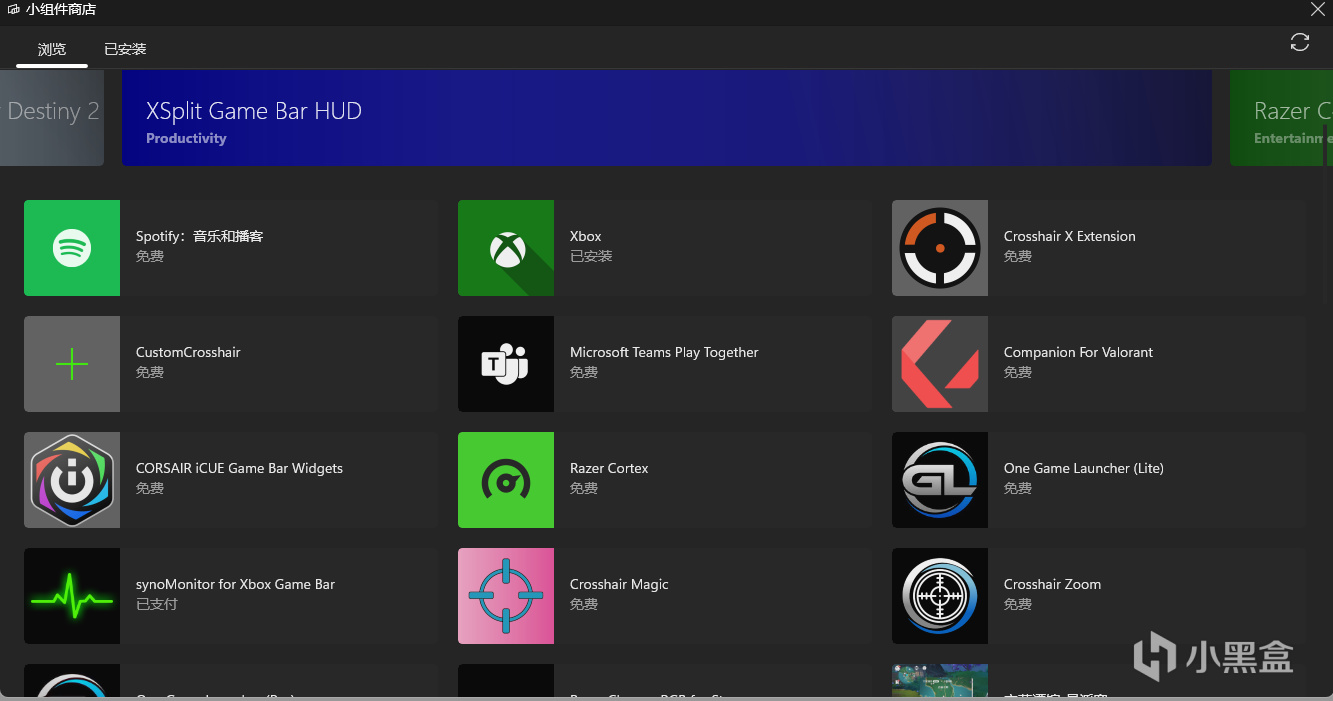Click the 免费 label under Spotify
This screenshot has height=701, width=1333.
(x=150, y=257)
